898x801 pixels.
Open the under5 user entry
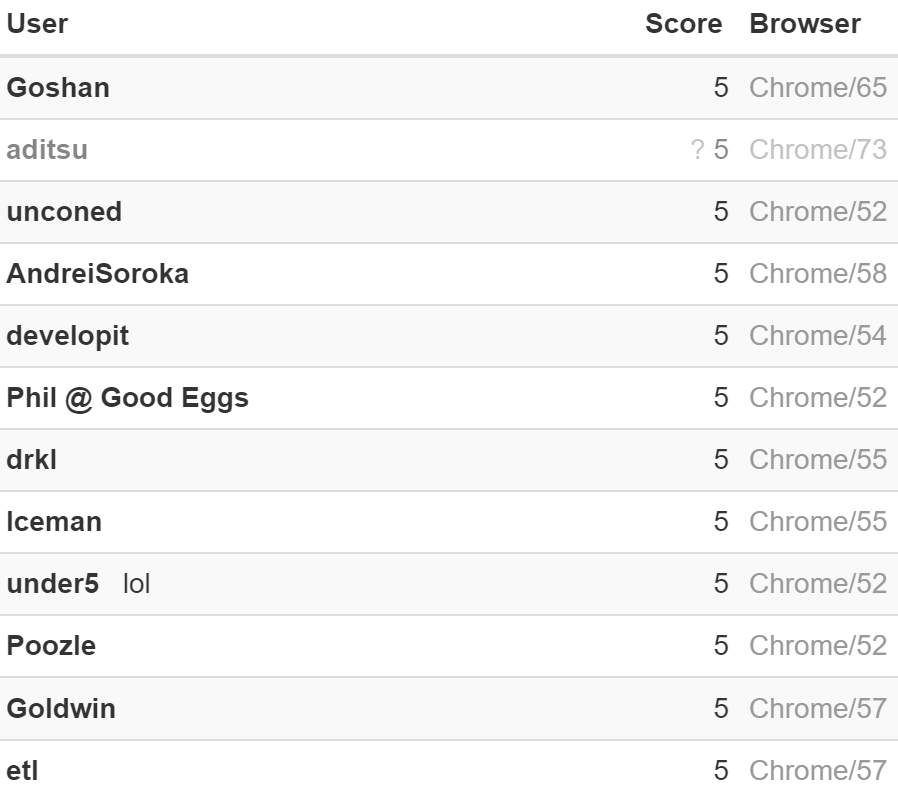pyautogui.click(x=53, y=584)
